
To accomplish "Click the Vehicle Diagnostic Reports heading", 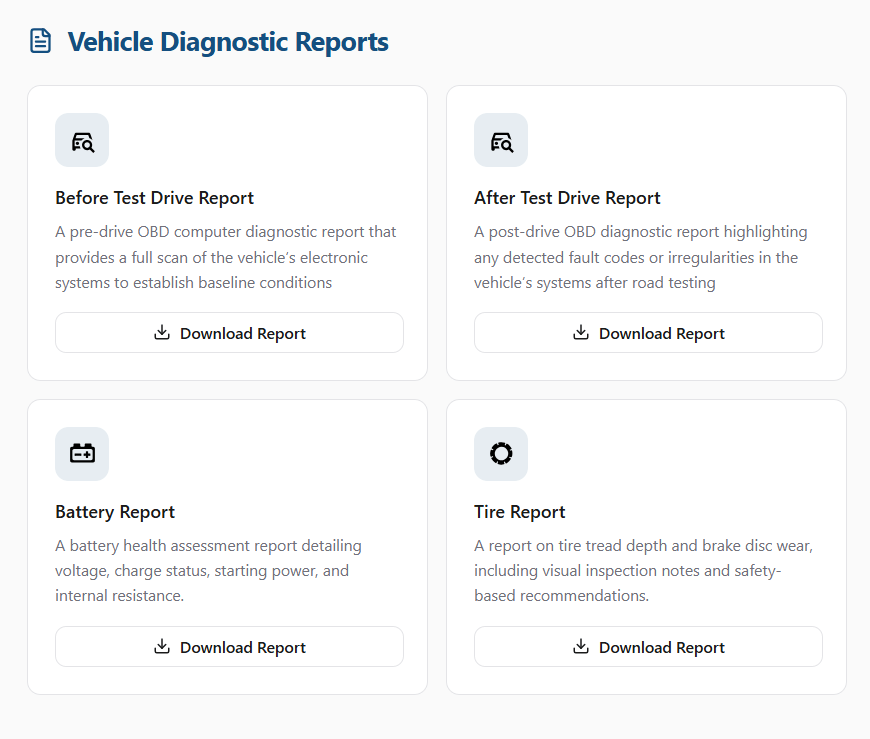I will [228, 42].
